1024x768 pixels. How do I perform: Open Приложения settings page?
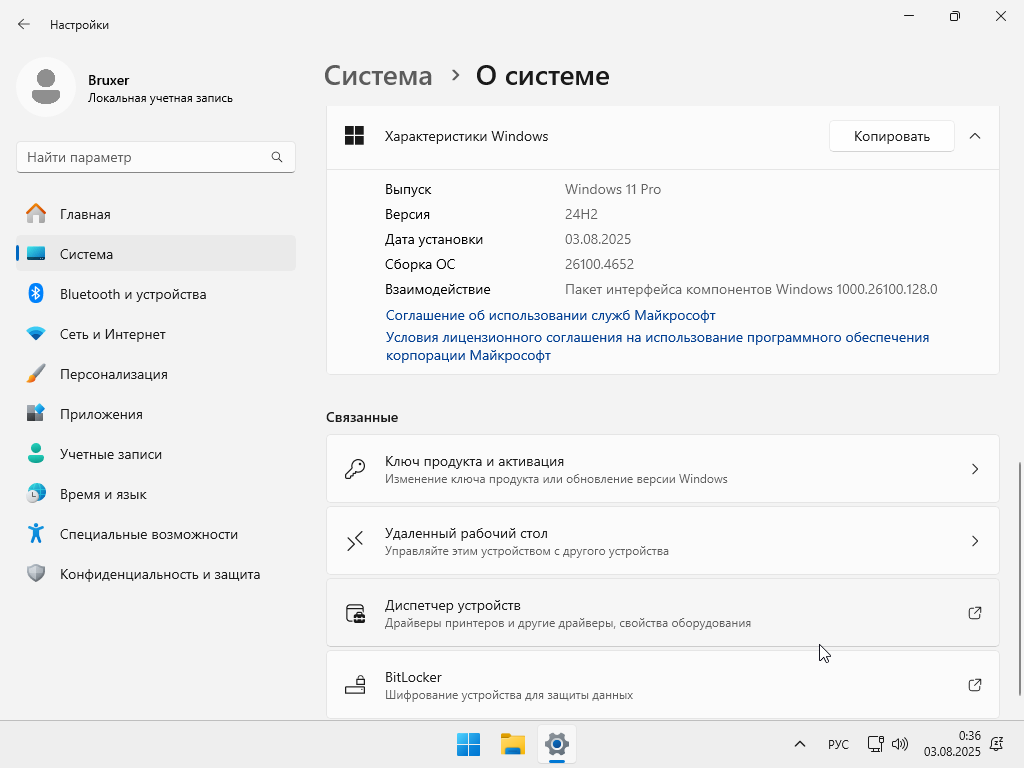point(156,413)
